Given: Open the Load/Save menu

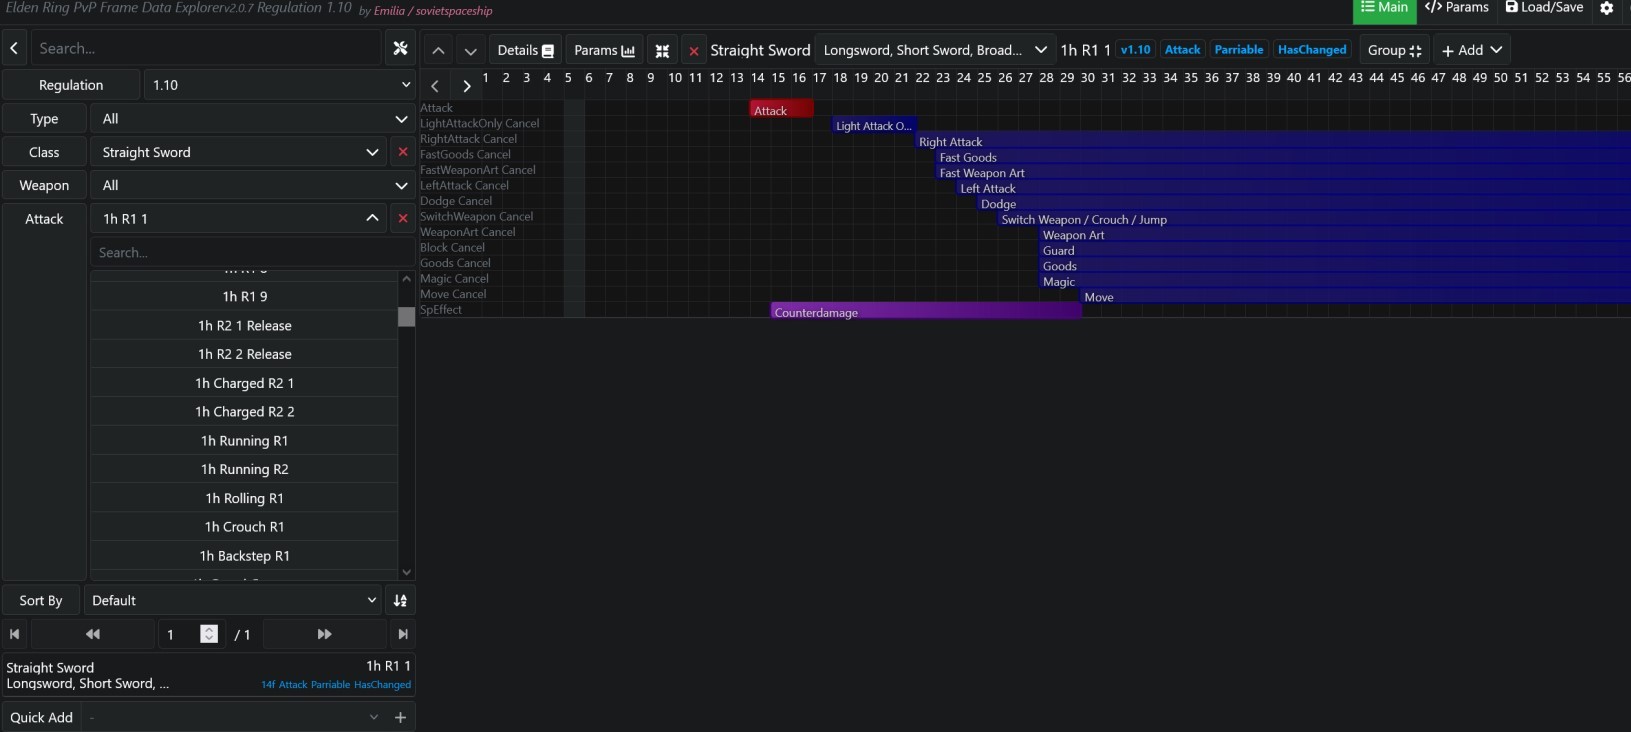Looking at the screenshot, I should pyautogui.click(x=1544, y=8).
